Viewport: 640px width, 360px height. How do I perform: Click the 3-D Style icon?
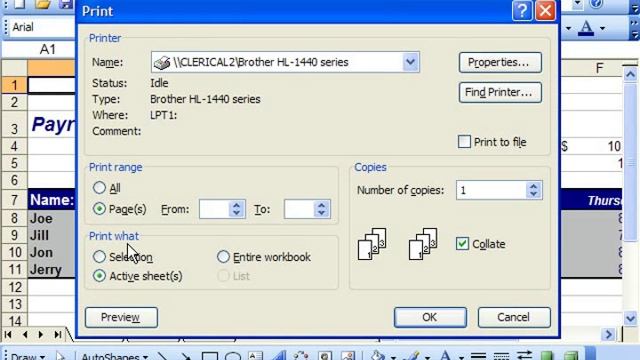[571, 356]
